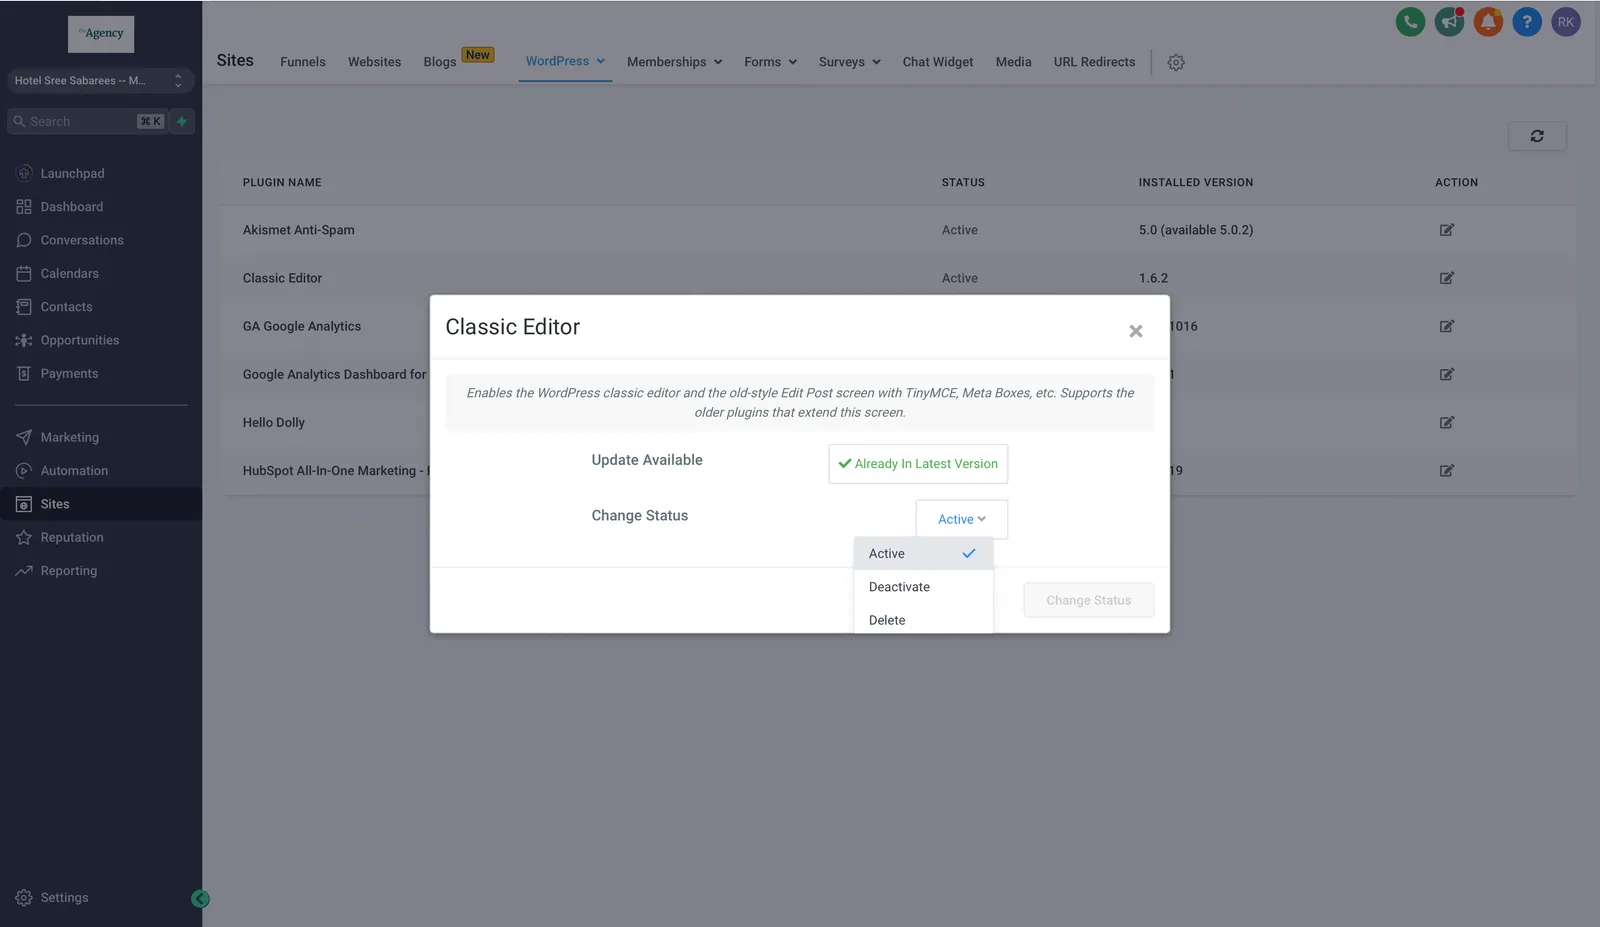
Task: Click the green quick actions bolt icon
Action: click(182, 121)
